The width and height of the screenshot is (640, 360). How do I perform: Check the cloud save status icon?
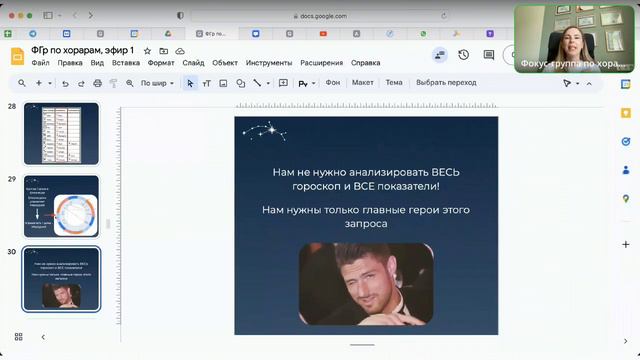coord(180,51)
